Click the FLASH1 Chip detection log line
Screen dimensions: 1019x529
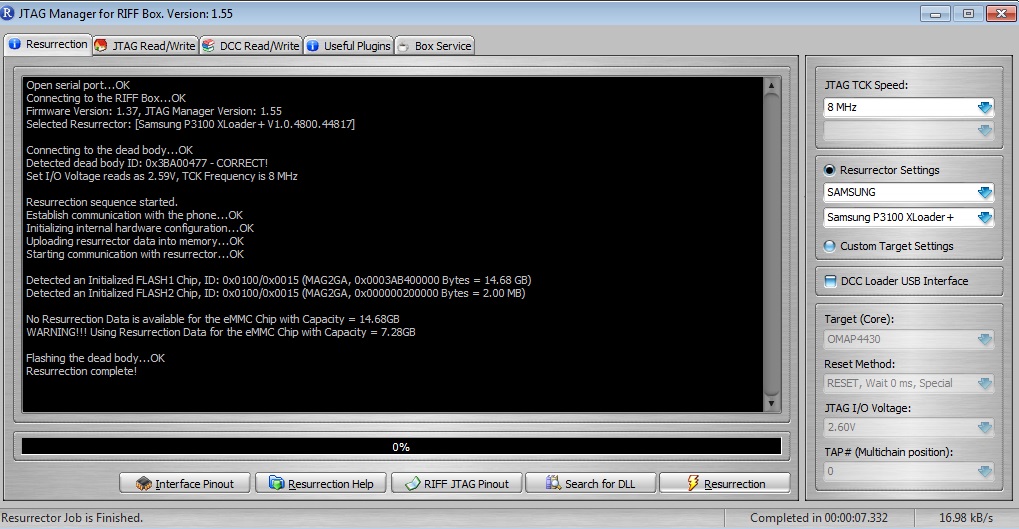click(x=279, y=280)
